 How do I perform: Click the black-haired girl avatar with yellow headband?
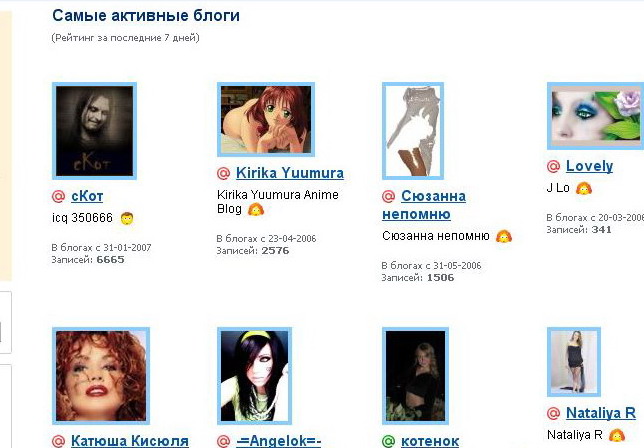[x=254, y=376]
